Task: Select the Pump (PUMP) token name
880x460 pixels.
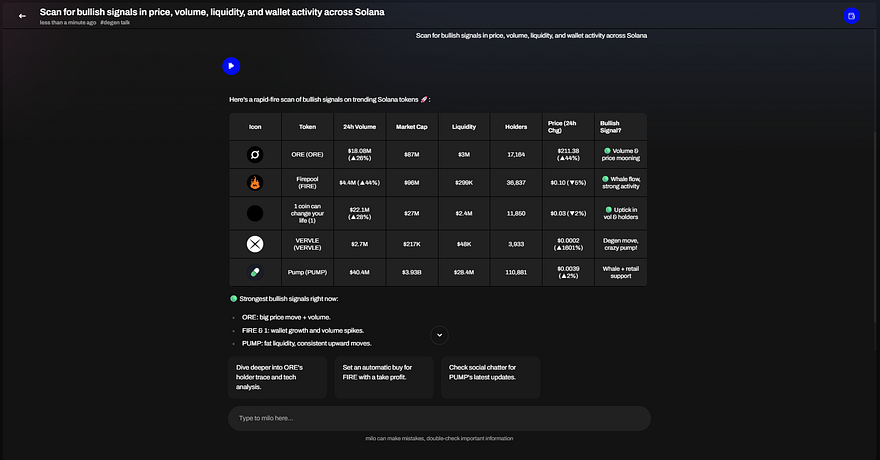Action: point(307,272)
